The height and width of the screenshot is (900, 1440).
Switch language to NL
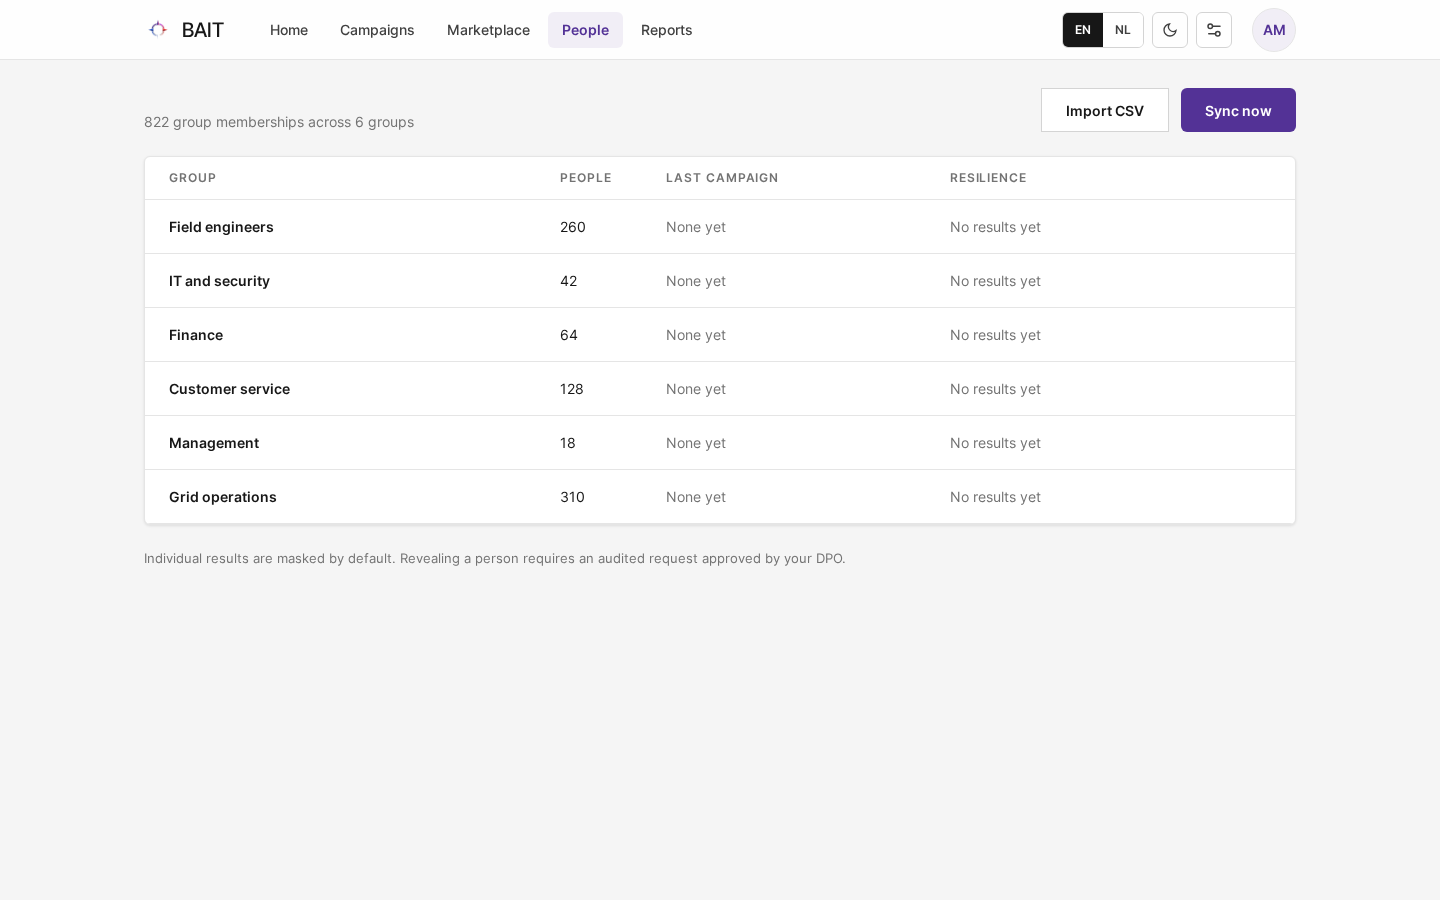click(1123, 30)
